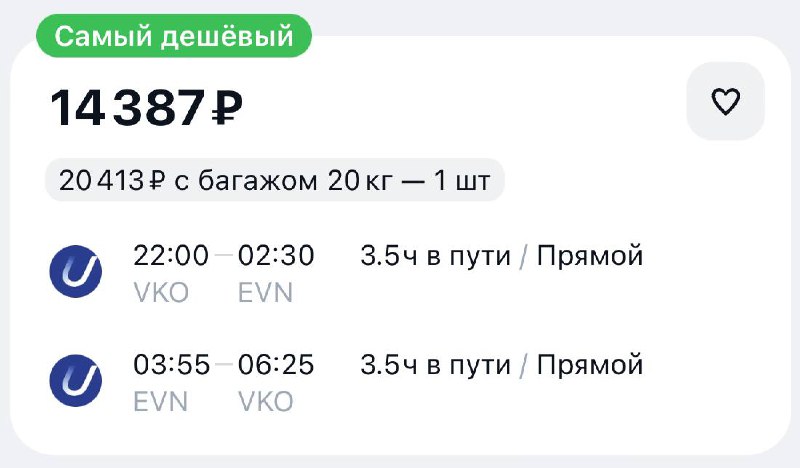Image resolution: width=800 pixels, height=468 pixels.
Task: Select VKO arrival airport on return flight
Action: pos(266,401)
